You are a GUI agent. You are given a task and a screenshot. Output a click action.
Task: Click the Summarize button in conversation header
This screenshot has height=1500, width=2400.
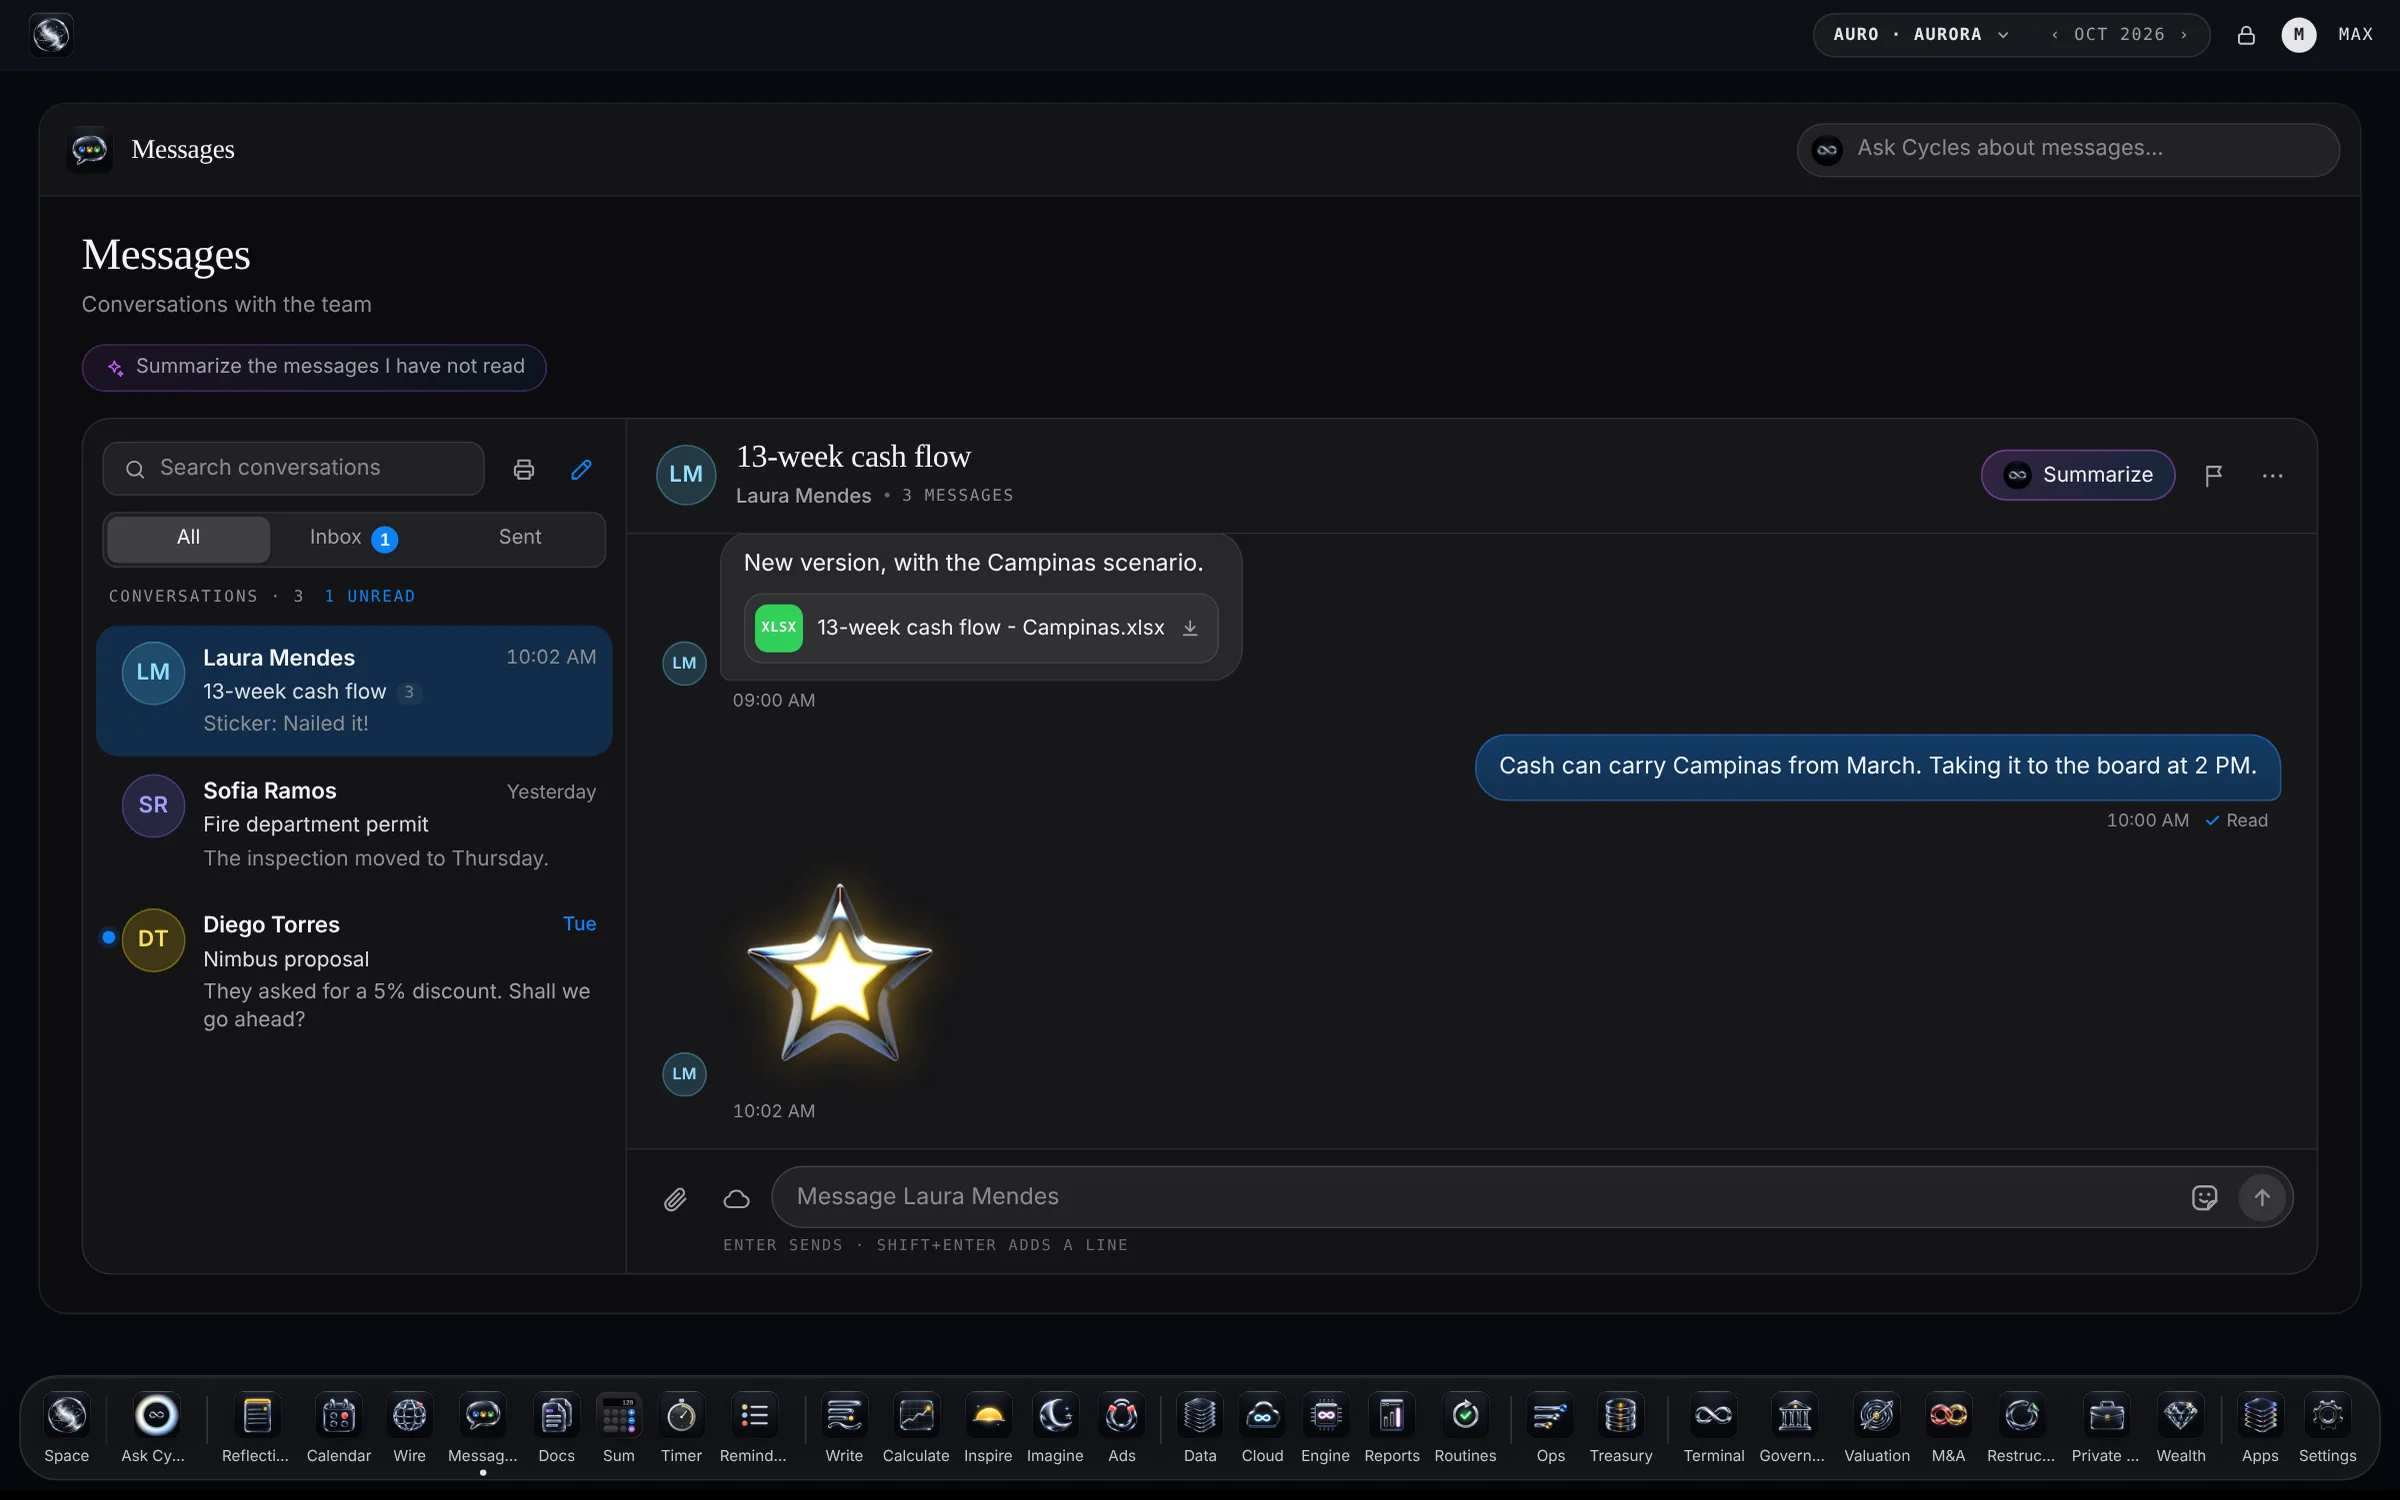coord(2078,475)
